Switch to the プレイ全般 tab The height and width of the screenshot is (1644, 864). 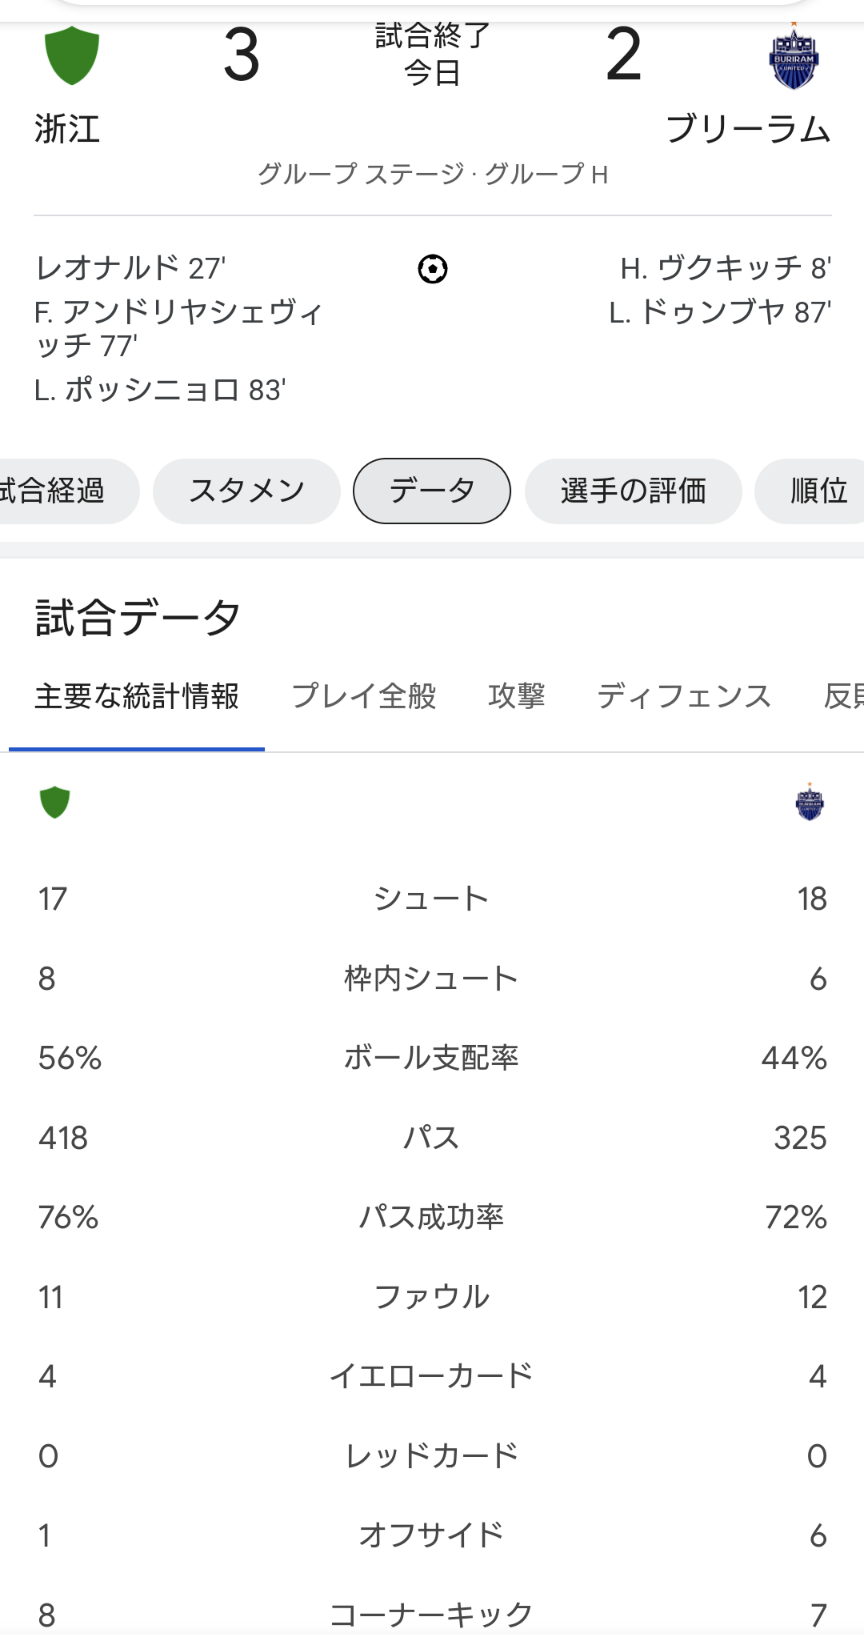(364, 696)
